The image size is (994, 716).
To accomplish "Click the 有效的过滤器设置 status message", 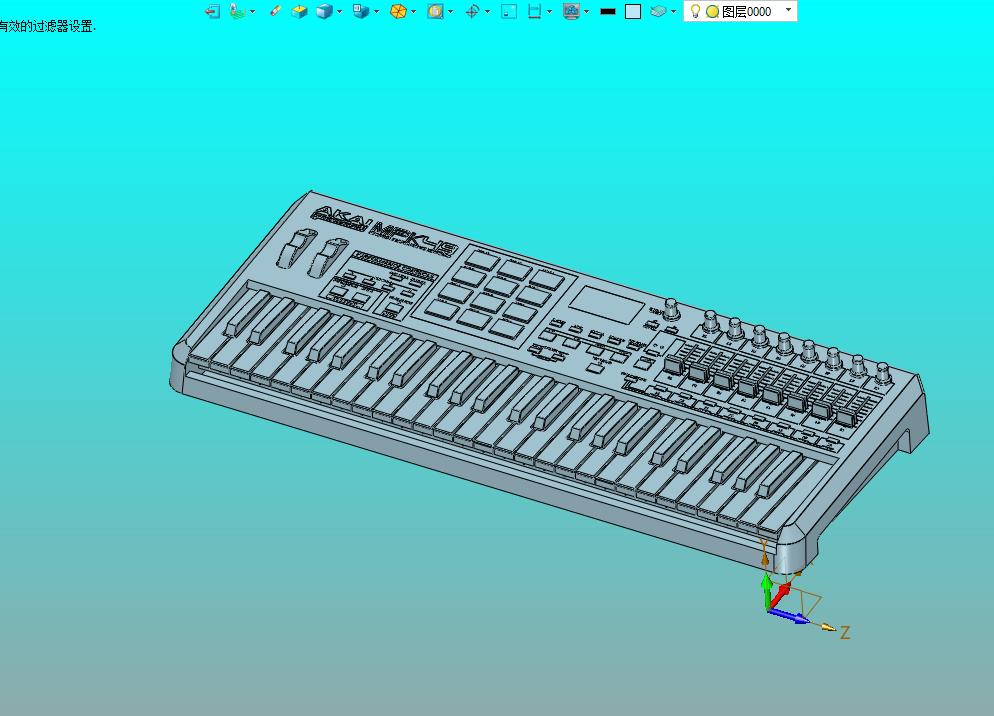I will point(48,26).
